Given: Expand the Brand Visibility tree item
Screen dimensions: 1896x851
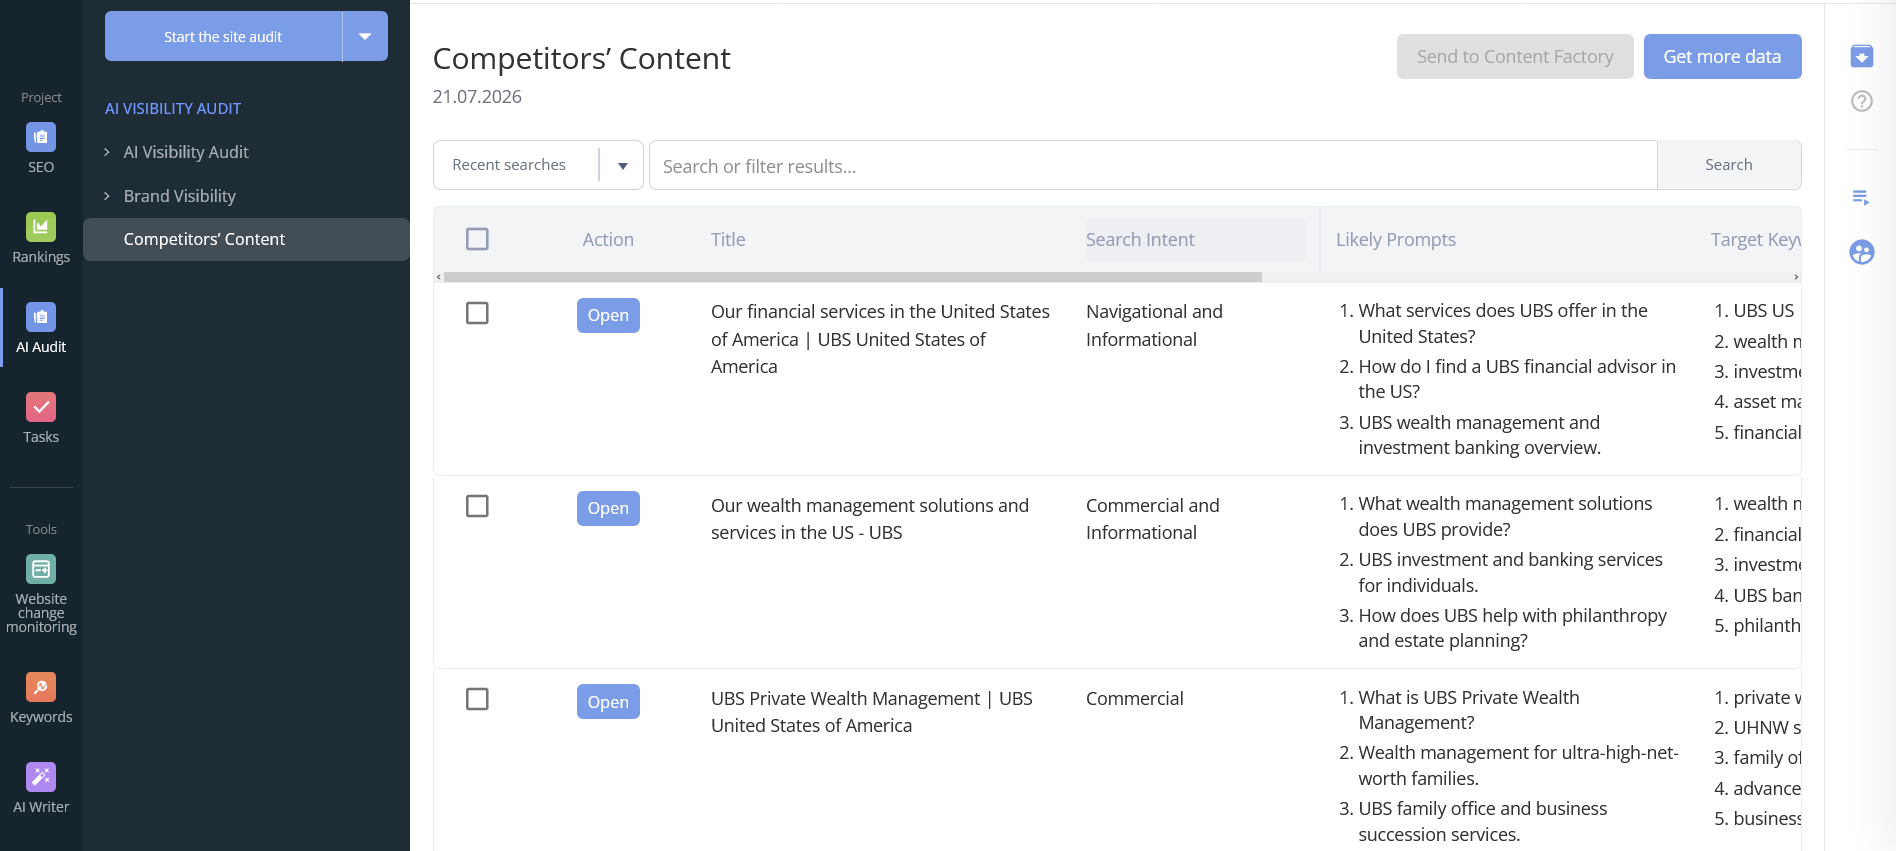Looking at the screenshot, I should pyautogui.click(x=107, y=196).
